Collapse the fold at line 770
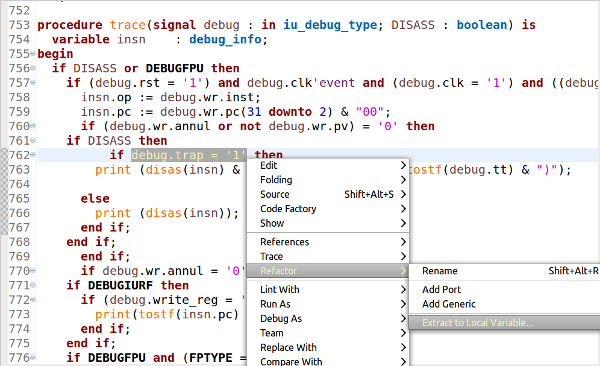Viewport: 600px width, 366px height. 33,271
